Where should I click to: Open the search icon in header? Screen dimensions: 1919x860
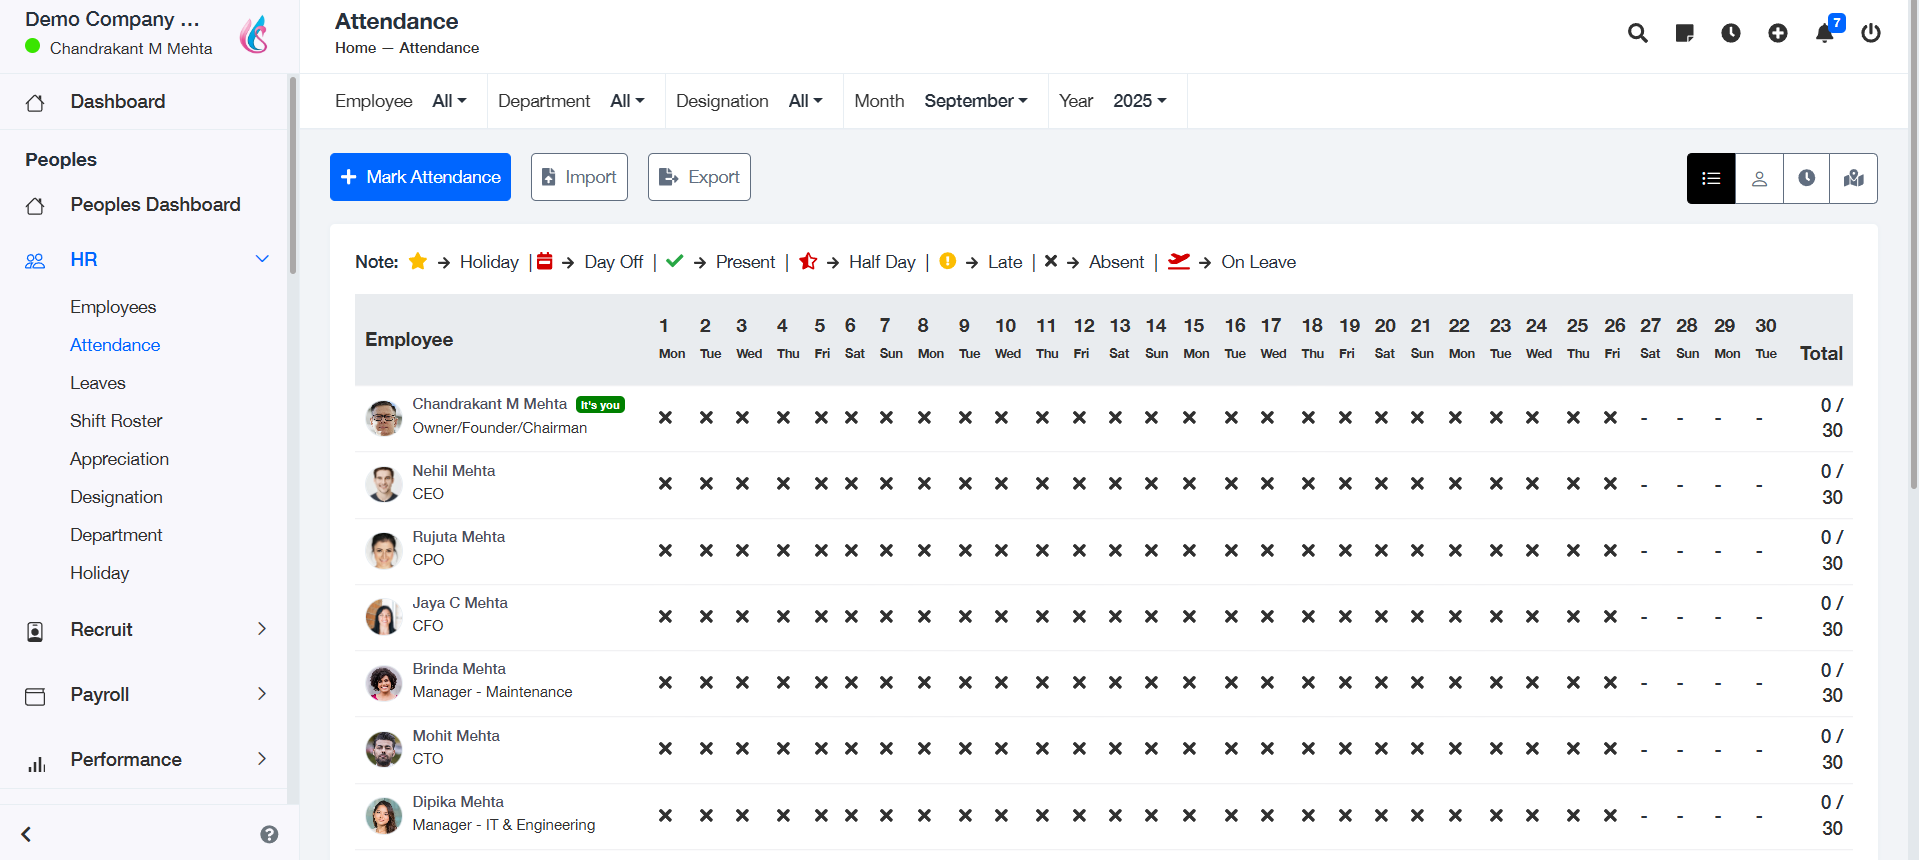click(1637, 33)
